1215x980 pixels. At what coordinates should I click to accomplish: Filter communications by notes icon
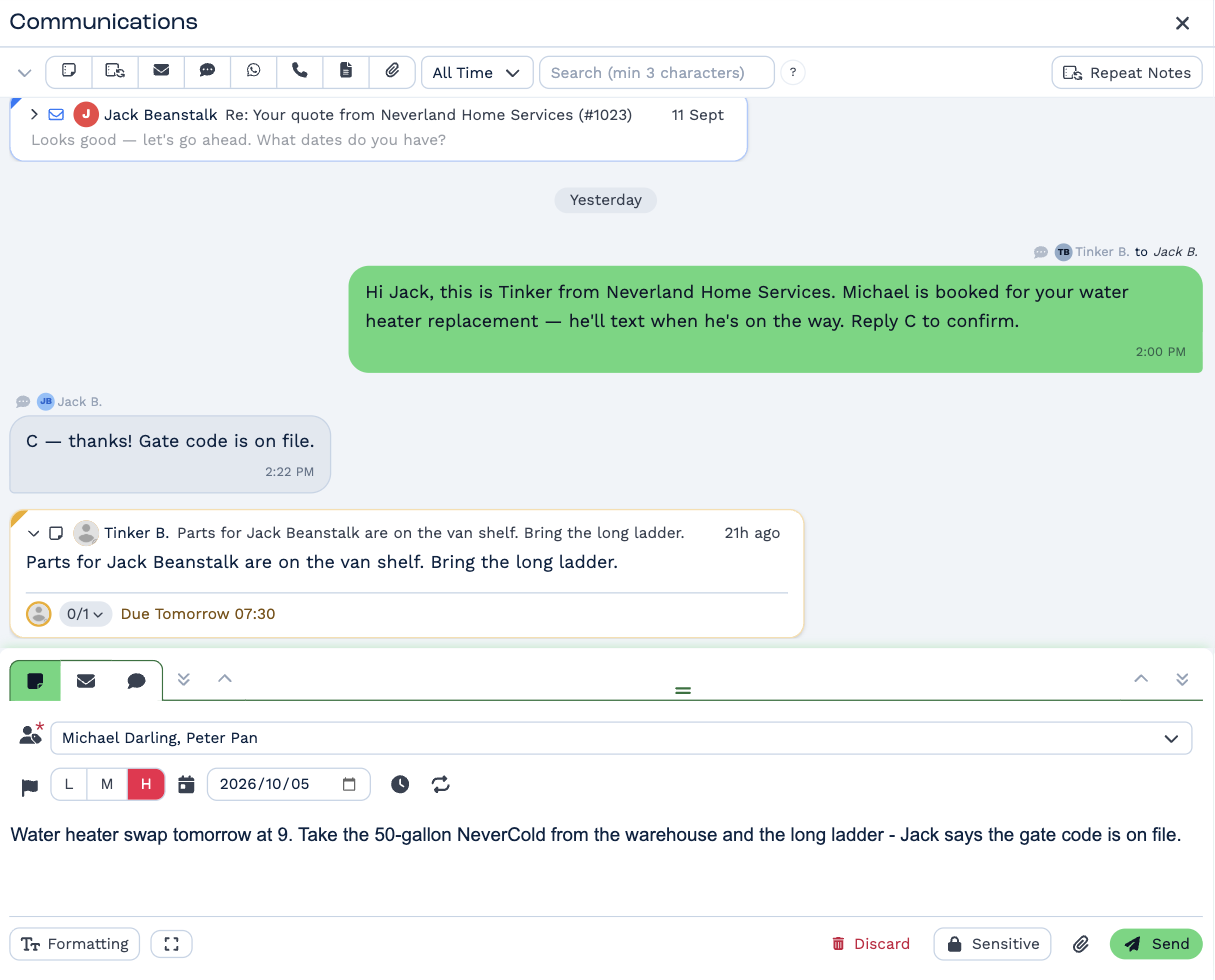tap(69, 71)
